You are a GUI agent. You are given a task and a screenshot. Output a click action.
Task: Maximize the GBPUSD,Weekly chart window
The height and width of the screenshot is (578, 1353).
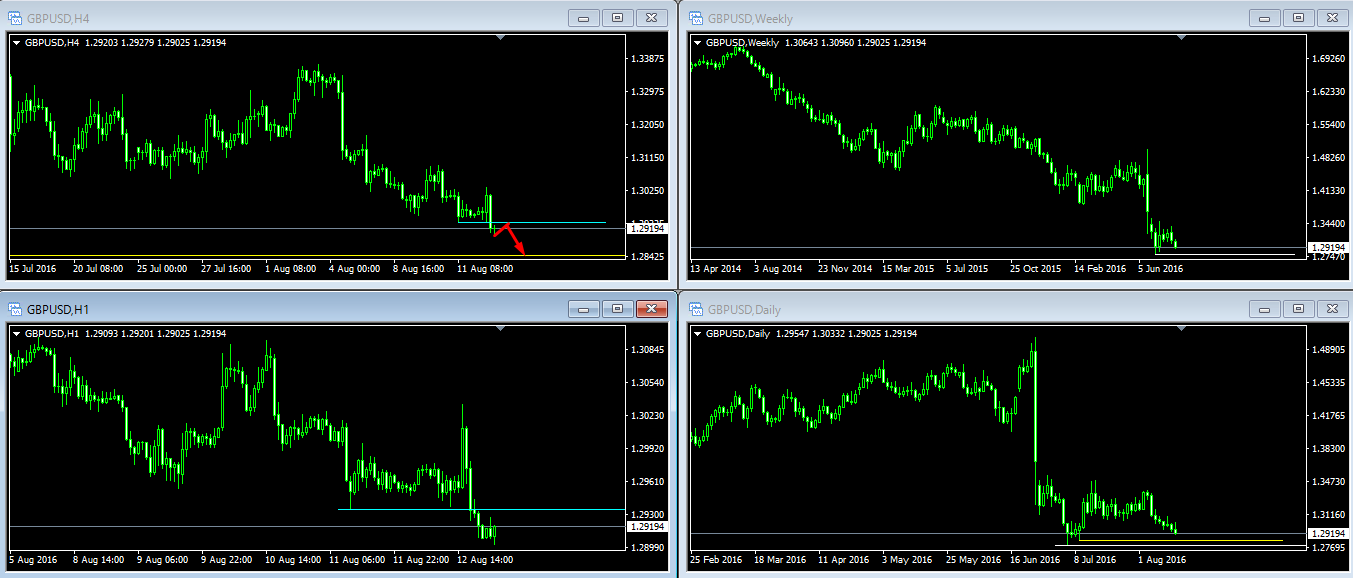point(1298,17)
